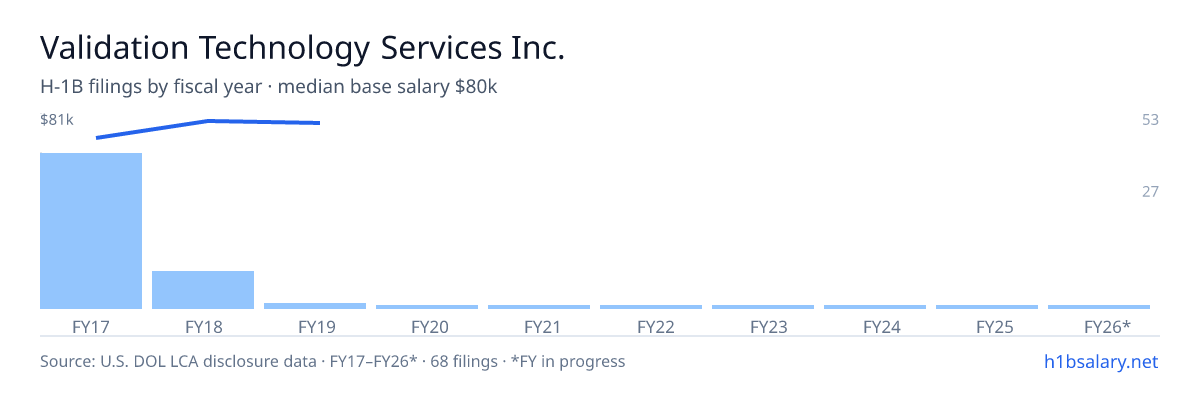
Task: Click the FY22 bar
Action: click(x=651, y=307)
